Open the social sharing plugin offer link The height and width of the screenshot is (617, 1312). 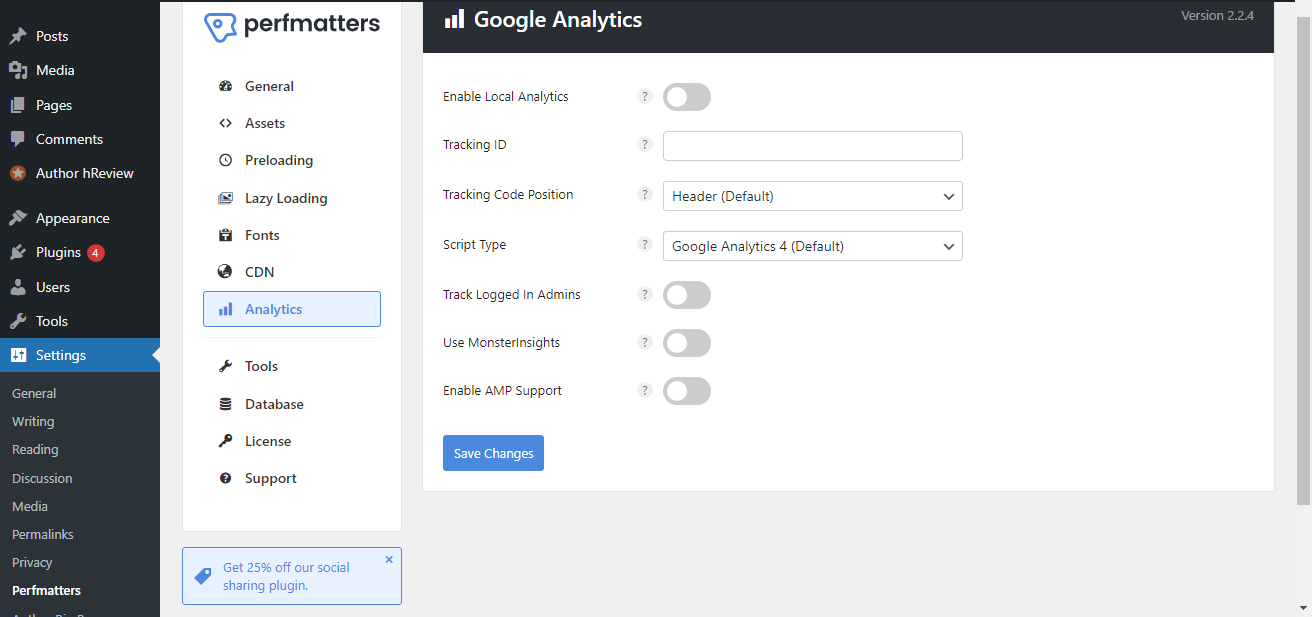285,576
